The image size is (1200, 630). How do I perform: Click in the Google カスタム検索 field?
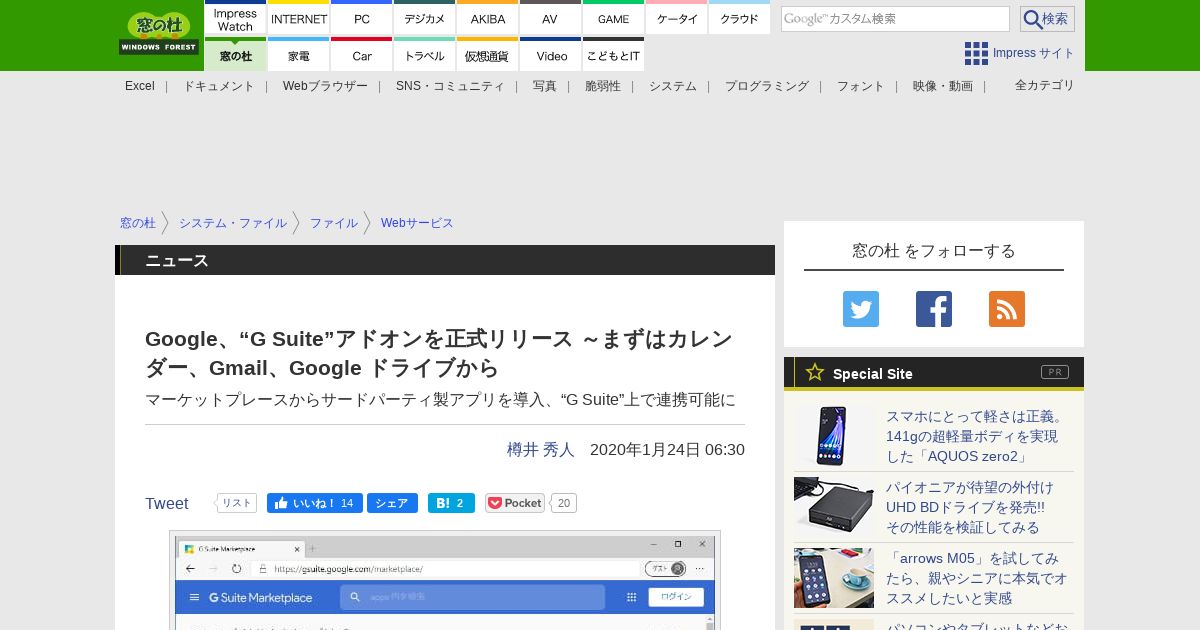tap(895, 19)
